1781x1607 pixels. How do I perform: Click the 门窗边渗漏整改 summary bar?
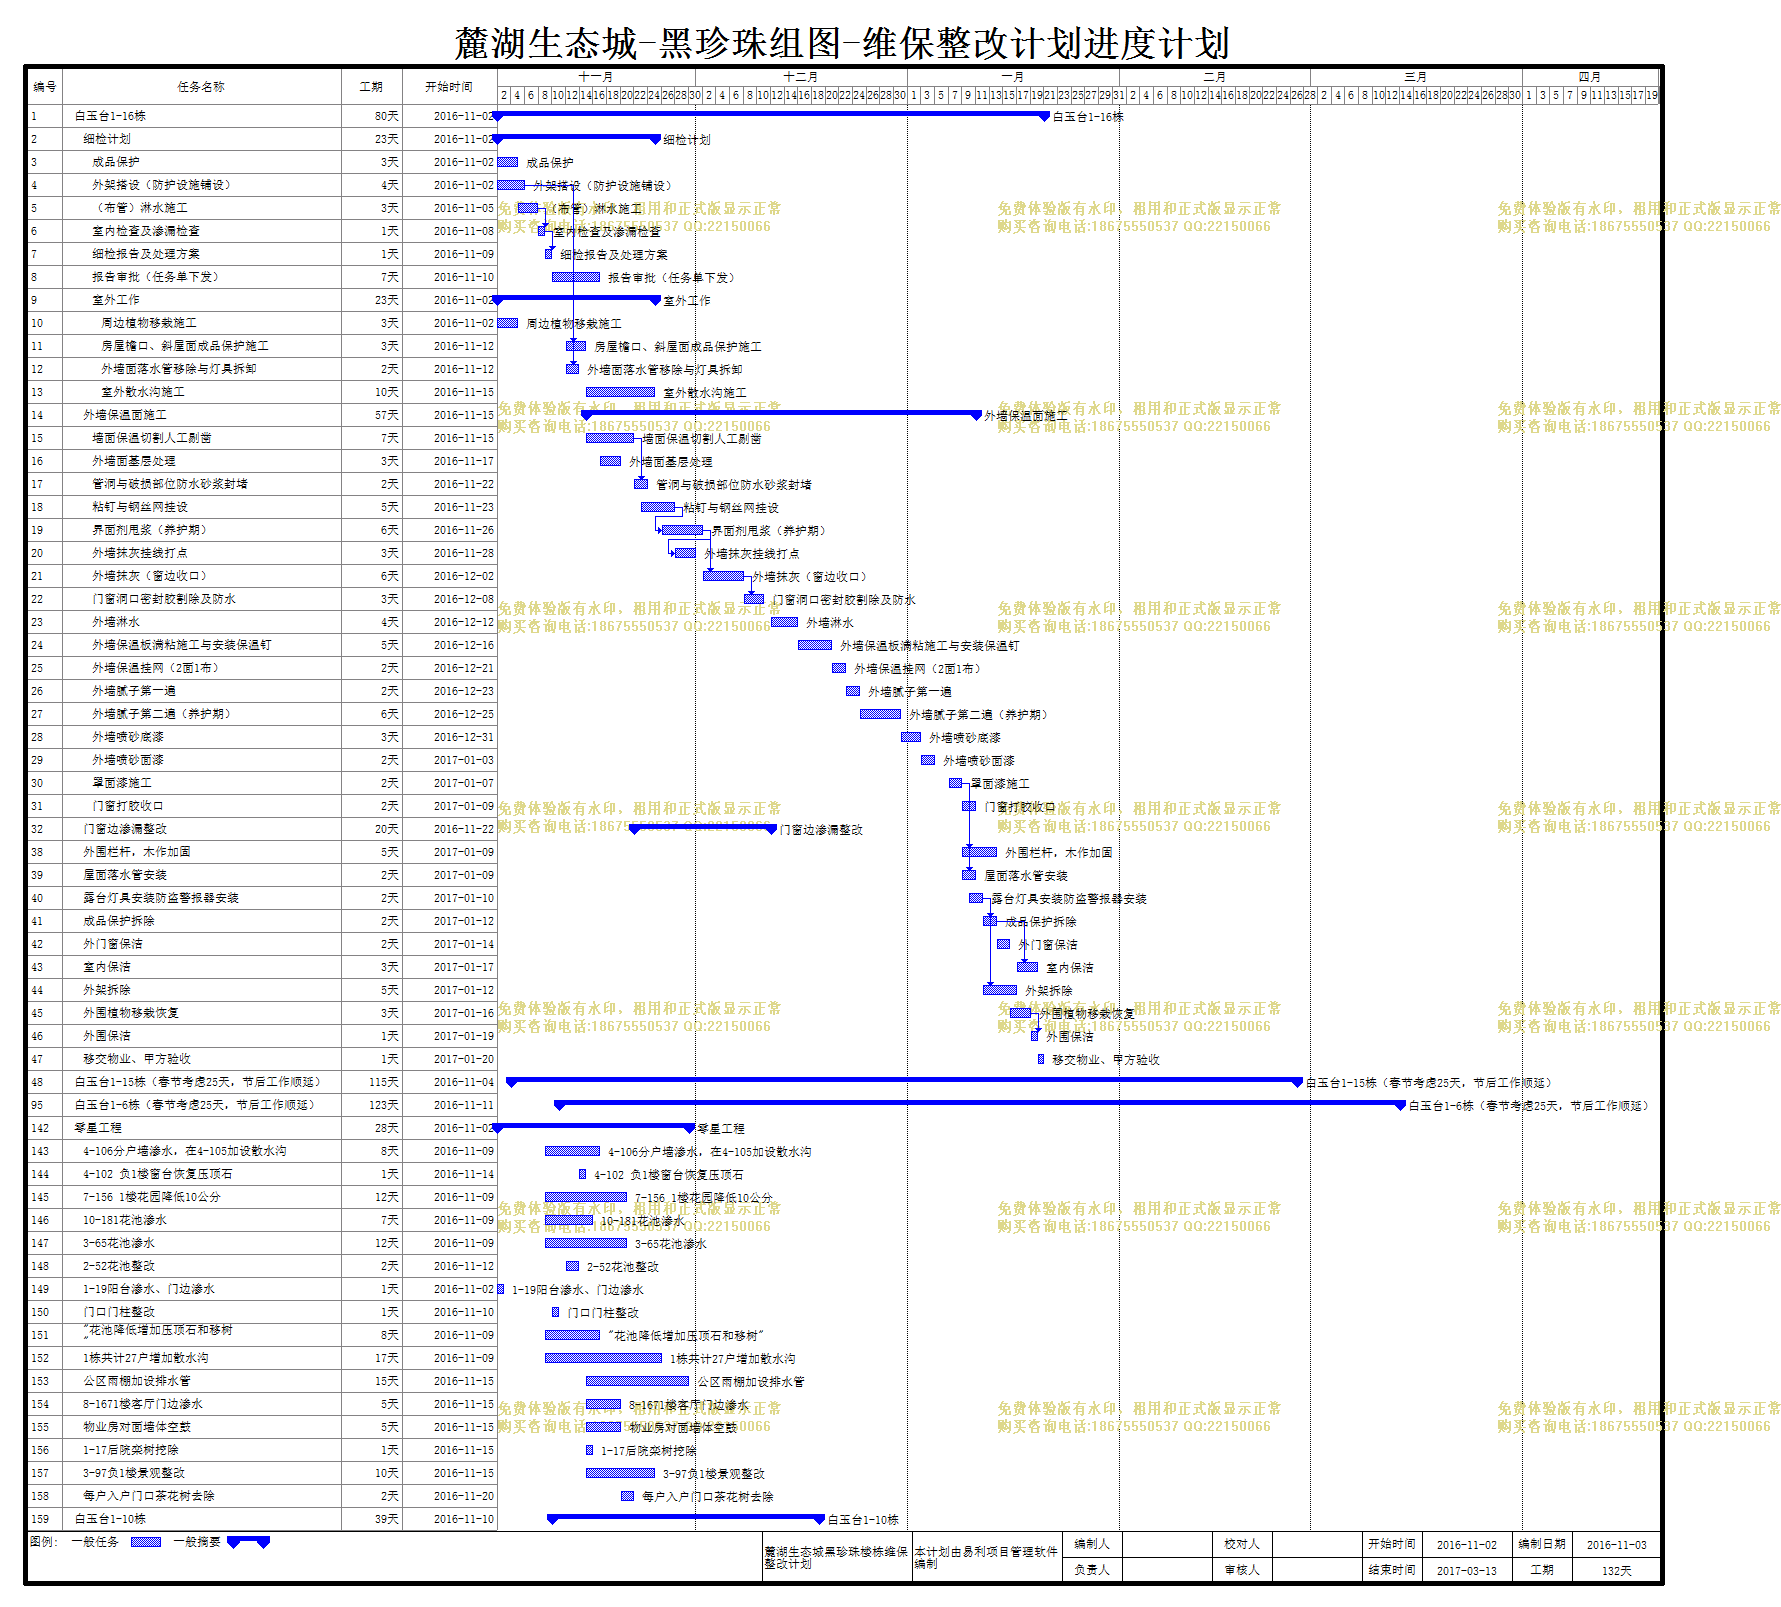point(703,828)
